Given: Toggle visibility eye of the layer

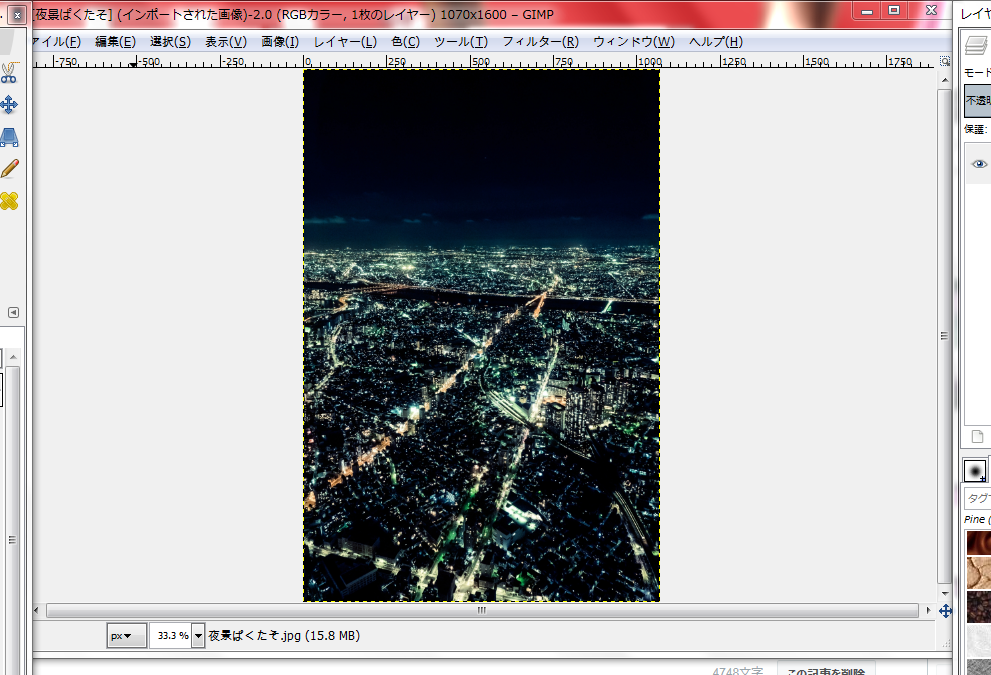Looking at the screenshot, I should click(979, 164).
